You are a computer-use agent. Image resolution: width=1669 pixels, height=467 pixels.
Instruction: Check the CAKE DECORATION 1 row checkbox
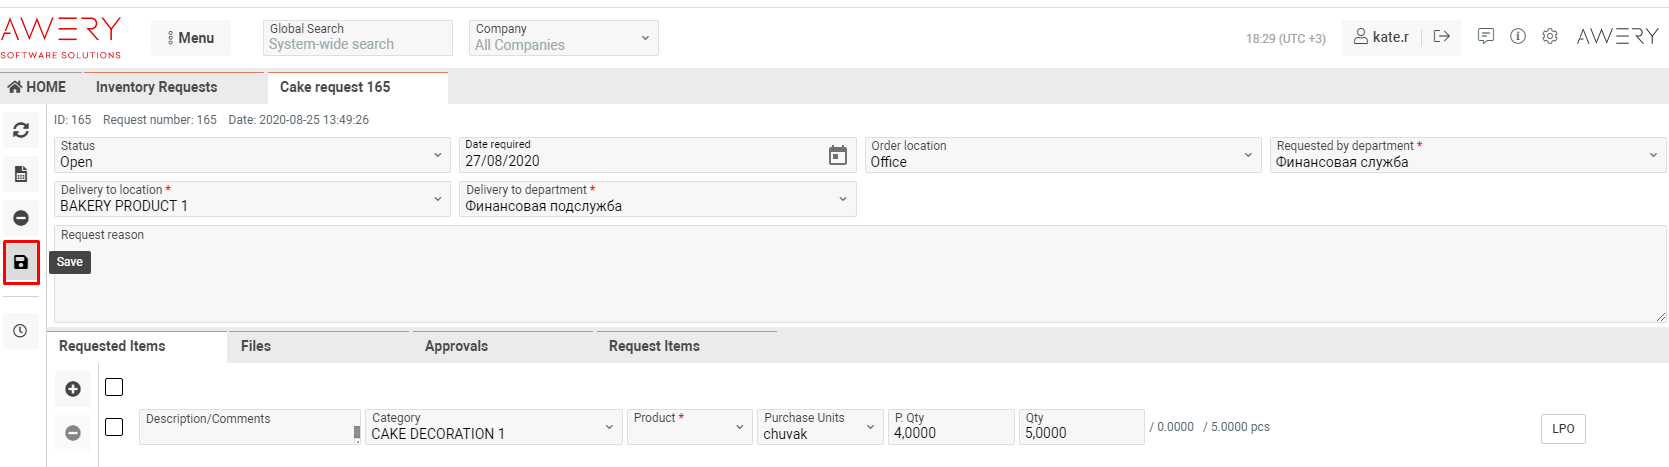click(x=114, y=427)
